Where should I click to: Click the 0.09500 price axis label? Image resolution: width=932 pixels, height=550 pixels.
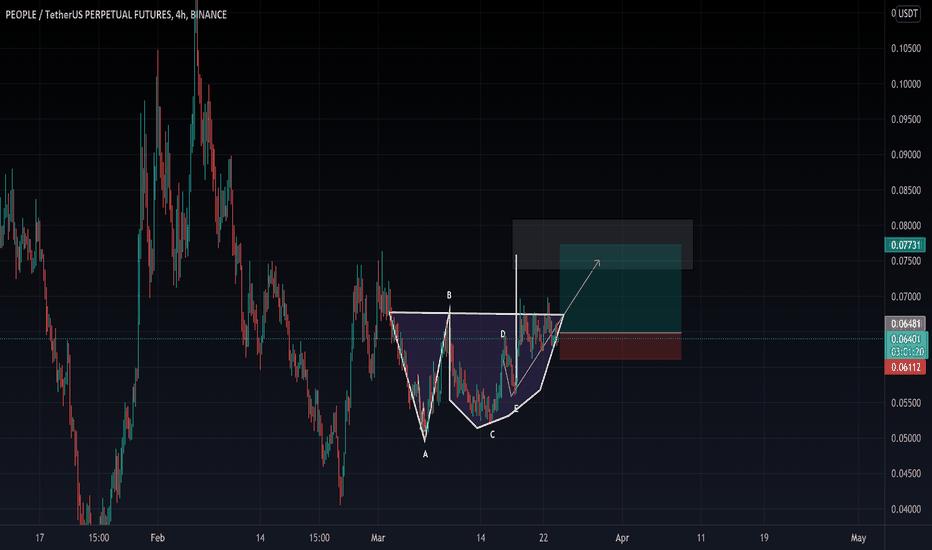coord(906,120)
